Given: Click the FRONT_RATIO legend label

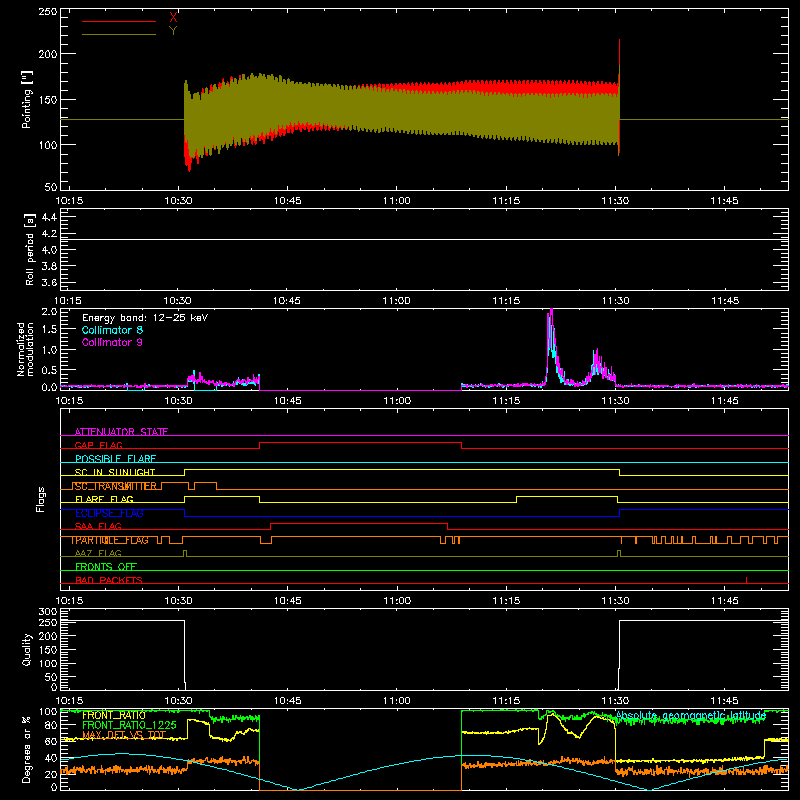Looking at the screenshot, I should [x=114, y=715].
